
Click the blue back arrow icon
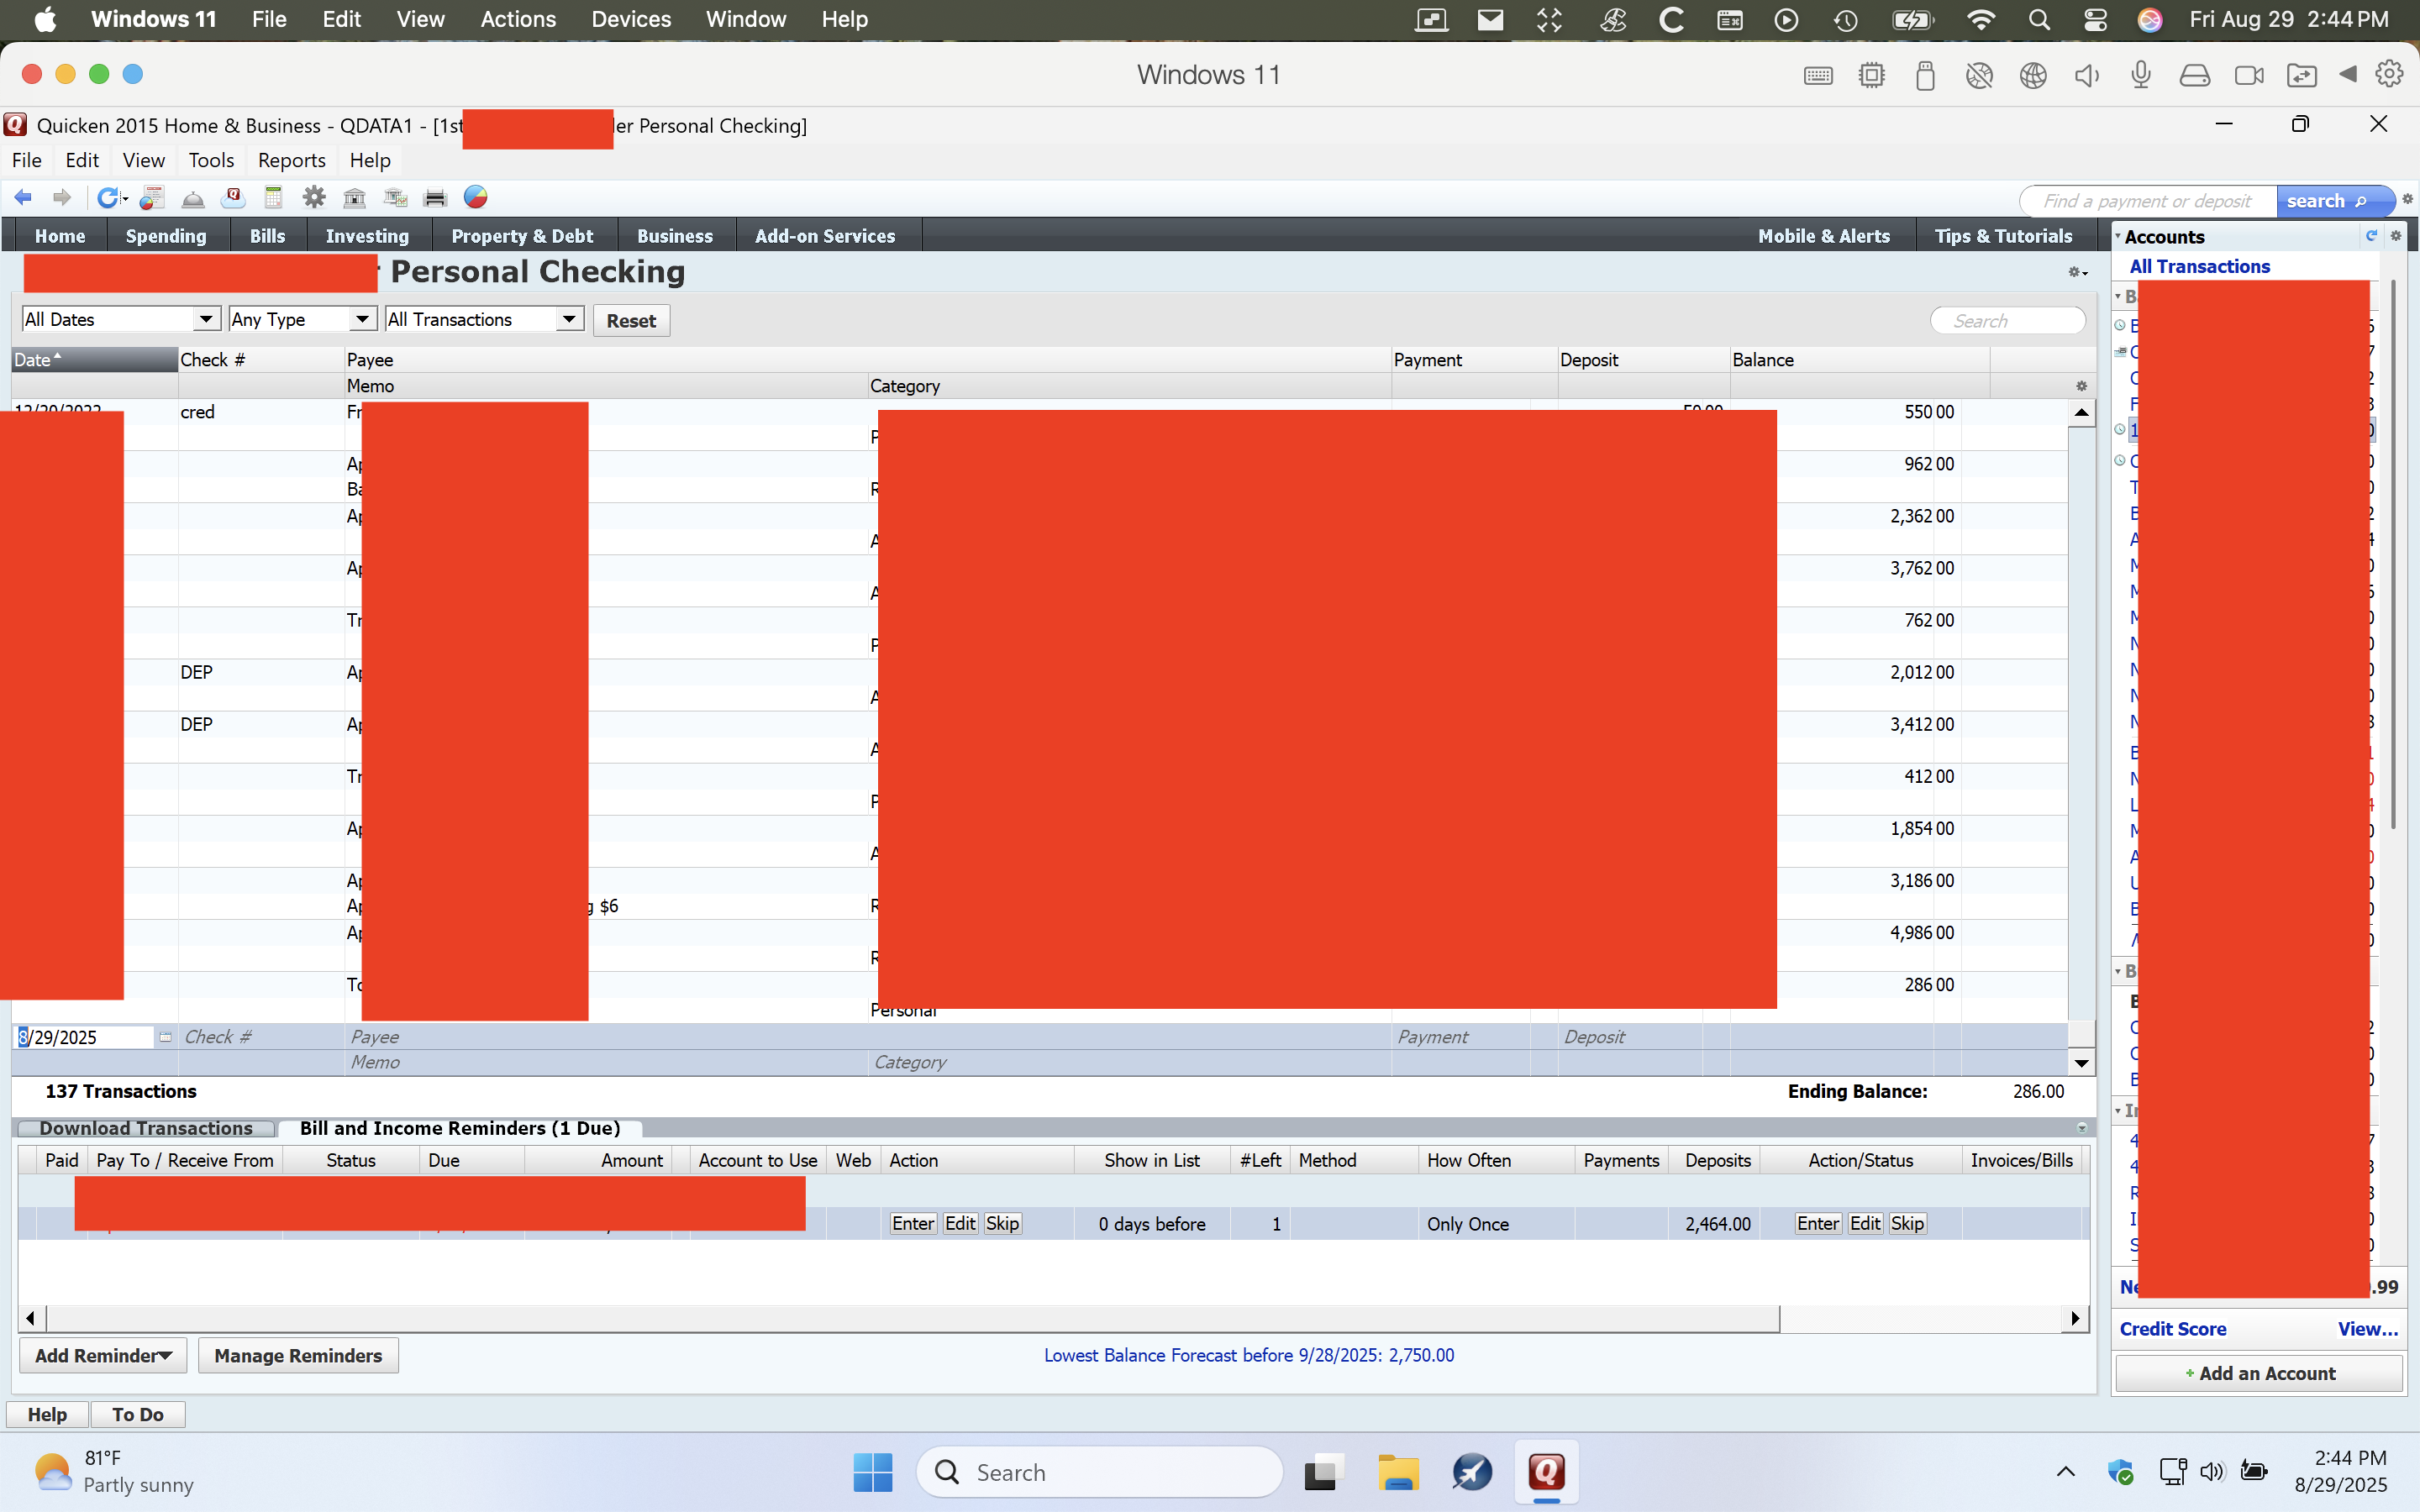point(23,198)
